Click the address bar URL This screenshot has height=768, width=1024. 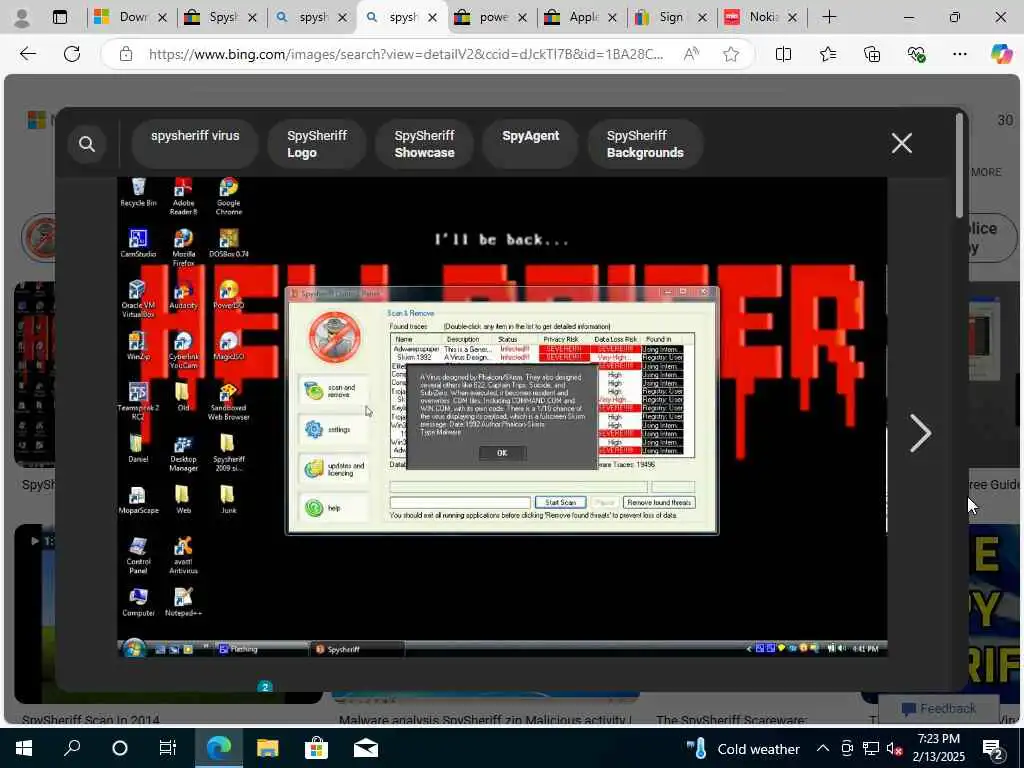(x=406, y=54)
